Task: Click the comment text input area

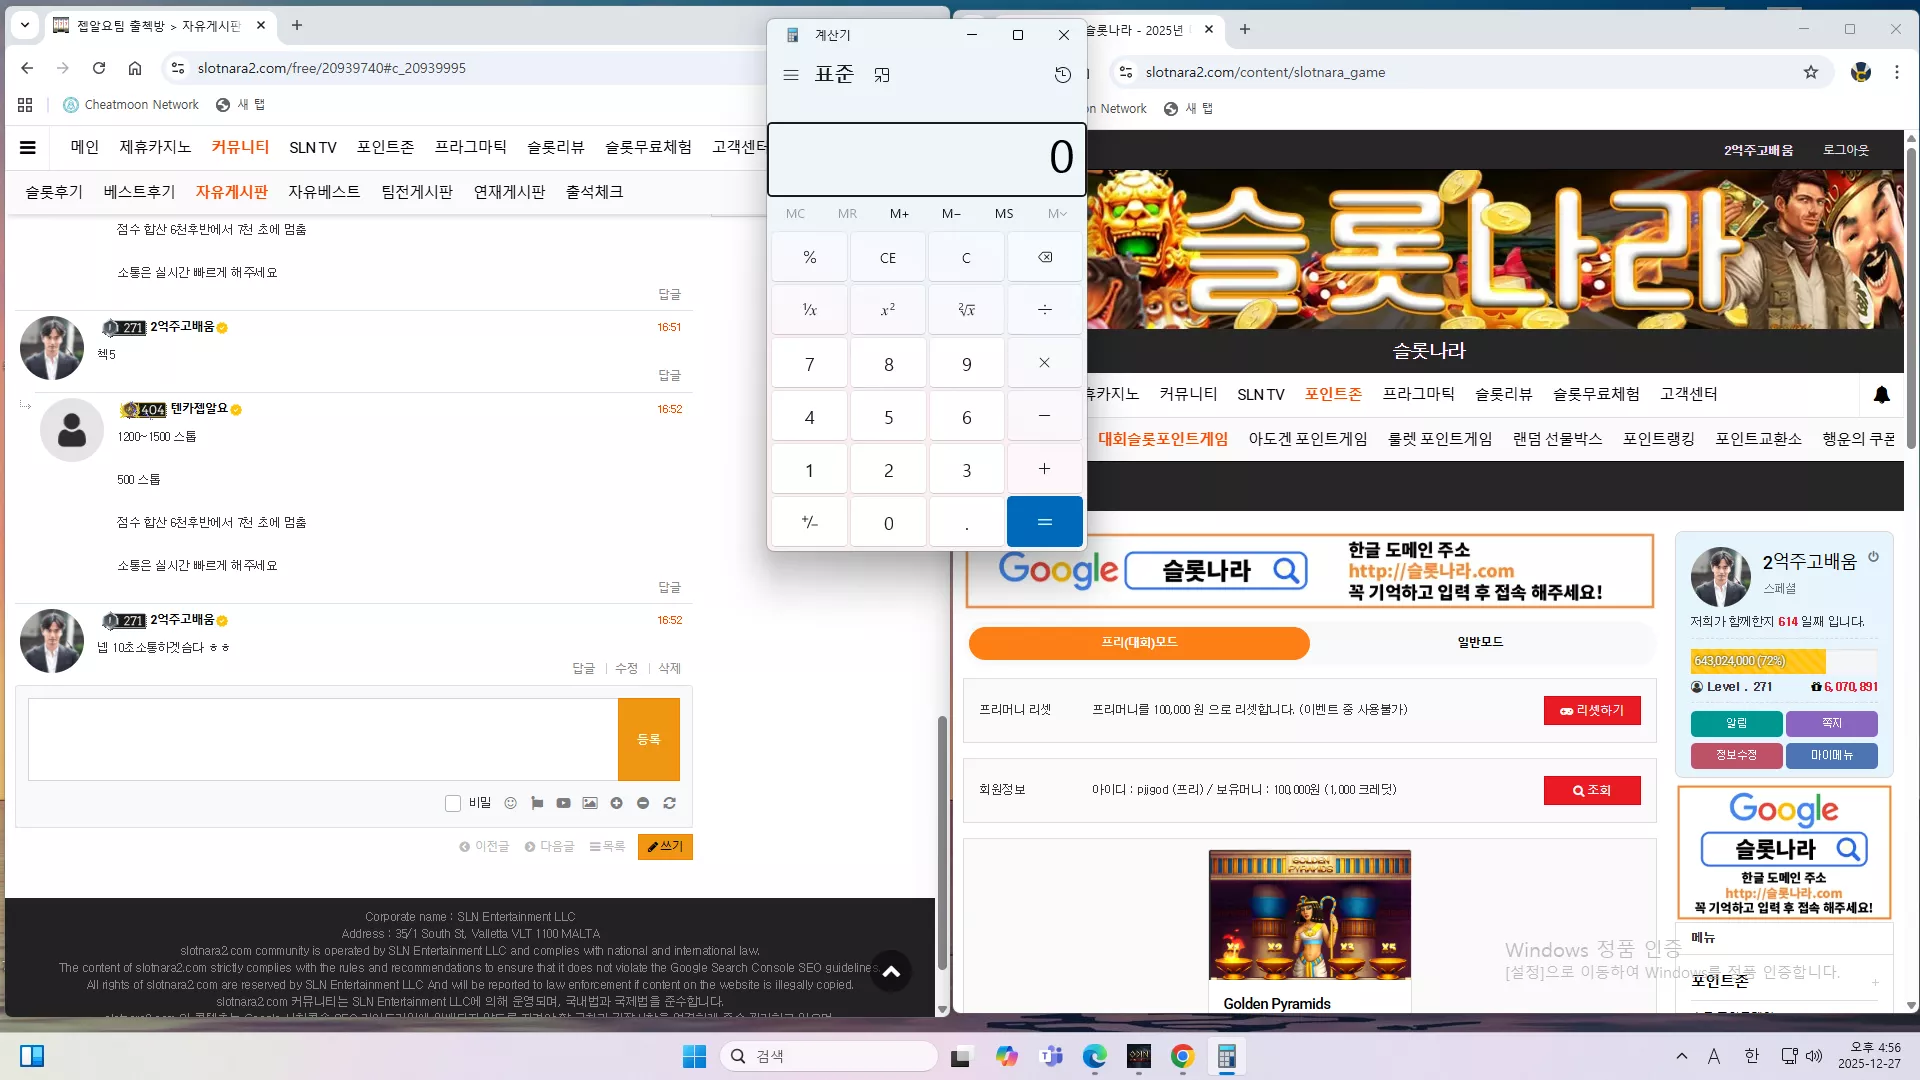Action: pyautogui.click(x=323, y=739)
